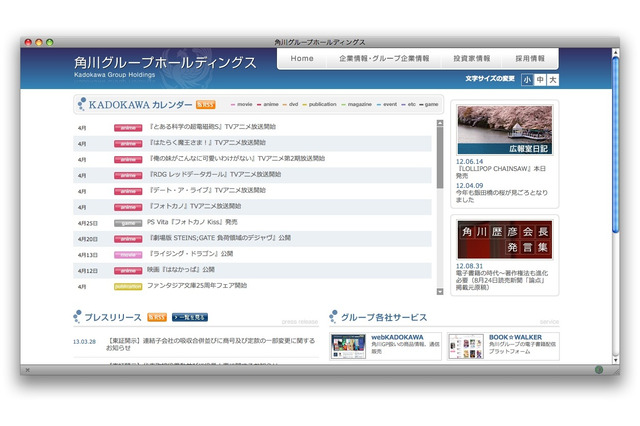Open ファンタジア文庫25周年フェア開始 entry

(x=197, y=286)
